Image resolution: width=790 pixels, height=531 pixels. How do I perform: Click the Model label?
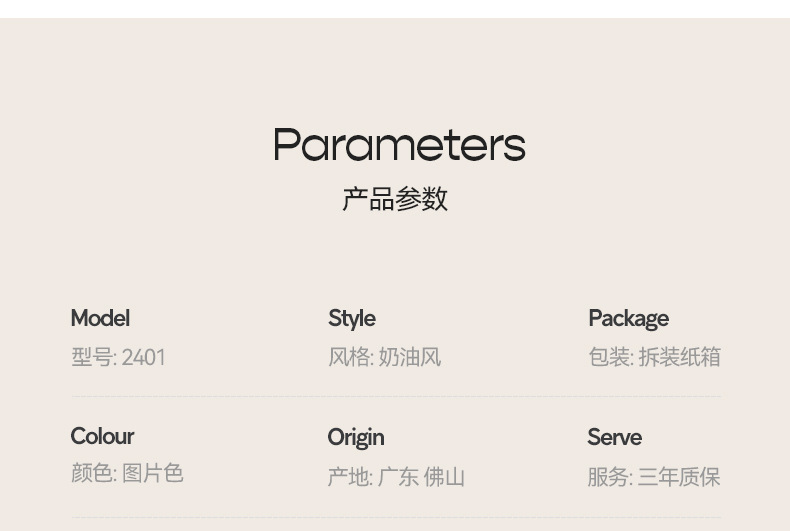(x=100, y=318)
